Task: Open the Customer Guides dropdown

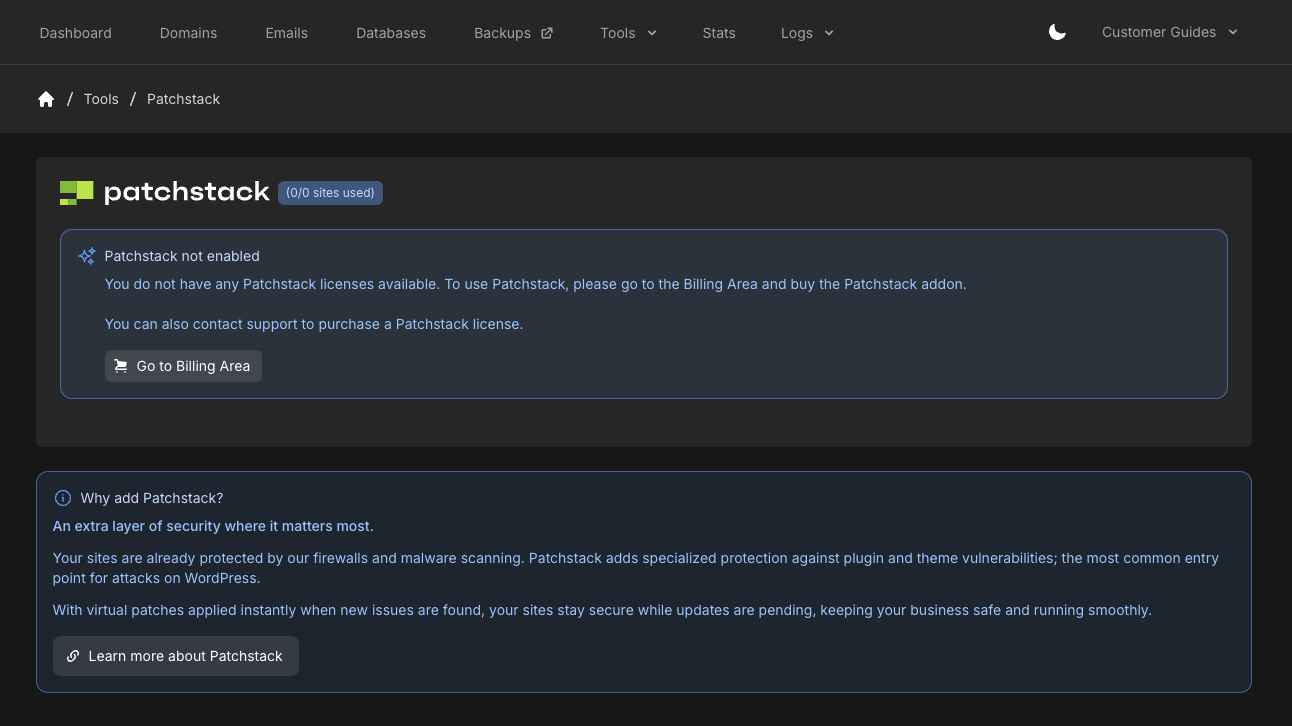Action: tap(1170, 32)
